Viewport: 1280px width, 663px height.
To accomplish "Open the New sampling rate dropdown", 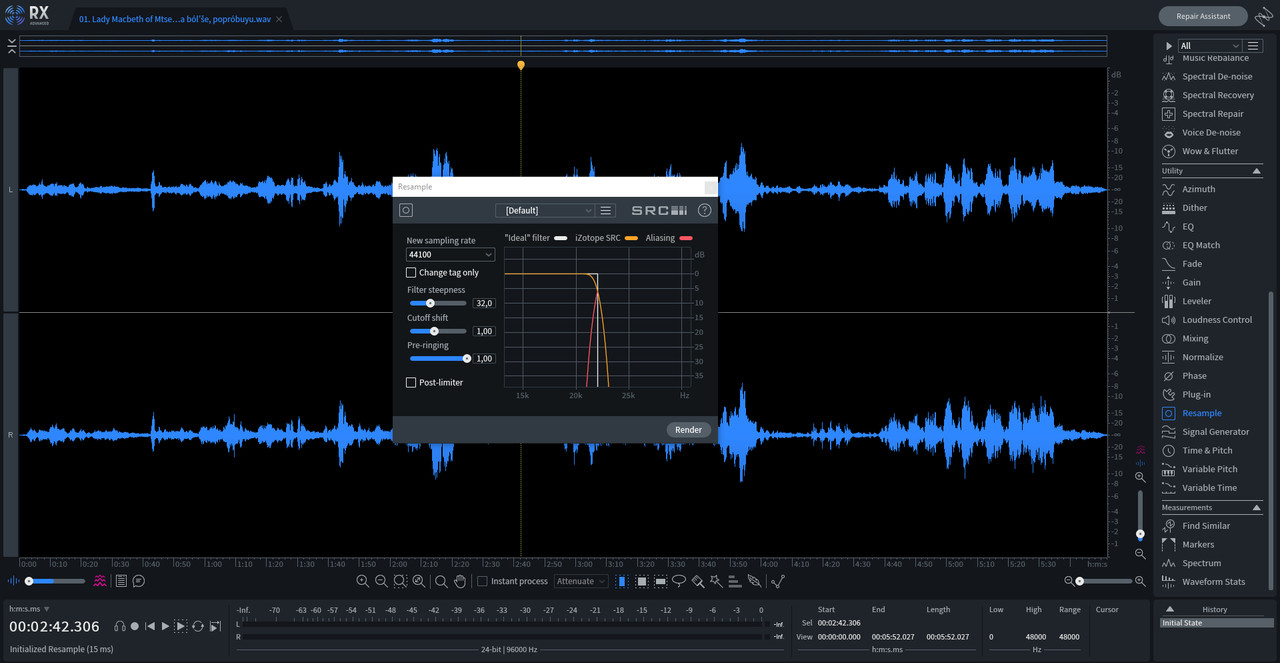I will pos(450,255).
